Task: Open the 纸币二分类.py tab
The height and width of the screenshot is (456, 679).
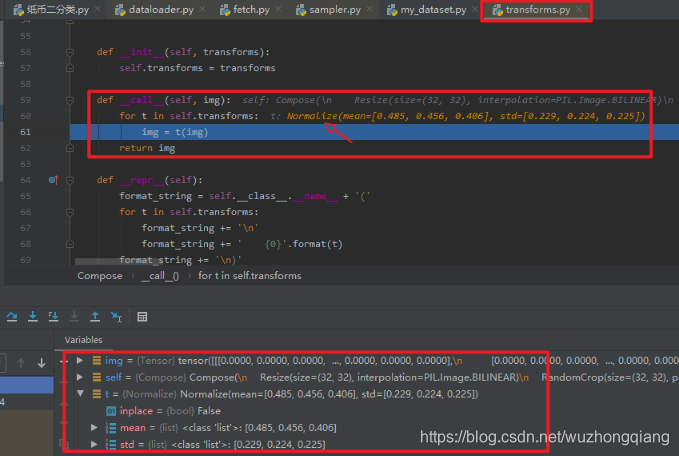Action: [x=51, y=10]
